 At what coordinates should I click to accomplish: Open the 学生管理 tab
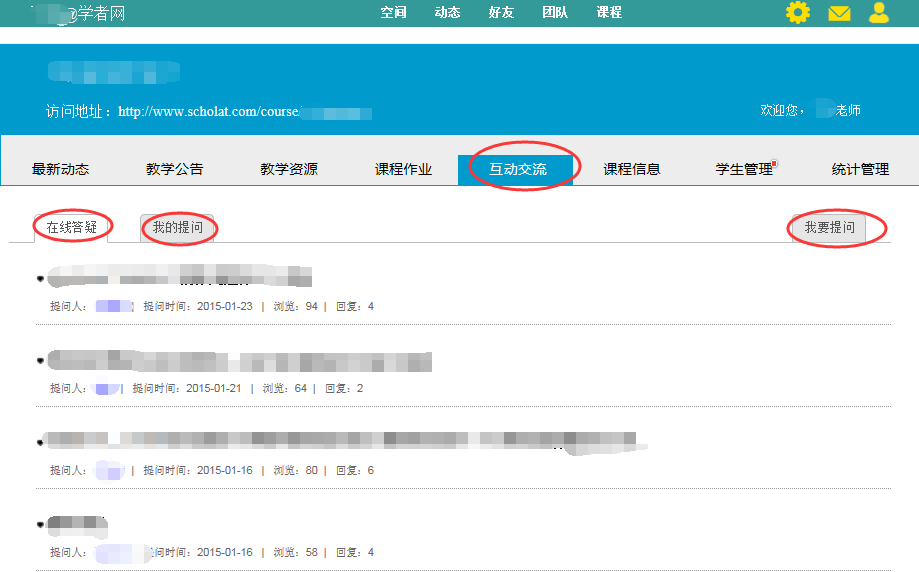[x=745, y=169]
